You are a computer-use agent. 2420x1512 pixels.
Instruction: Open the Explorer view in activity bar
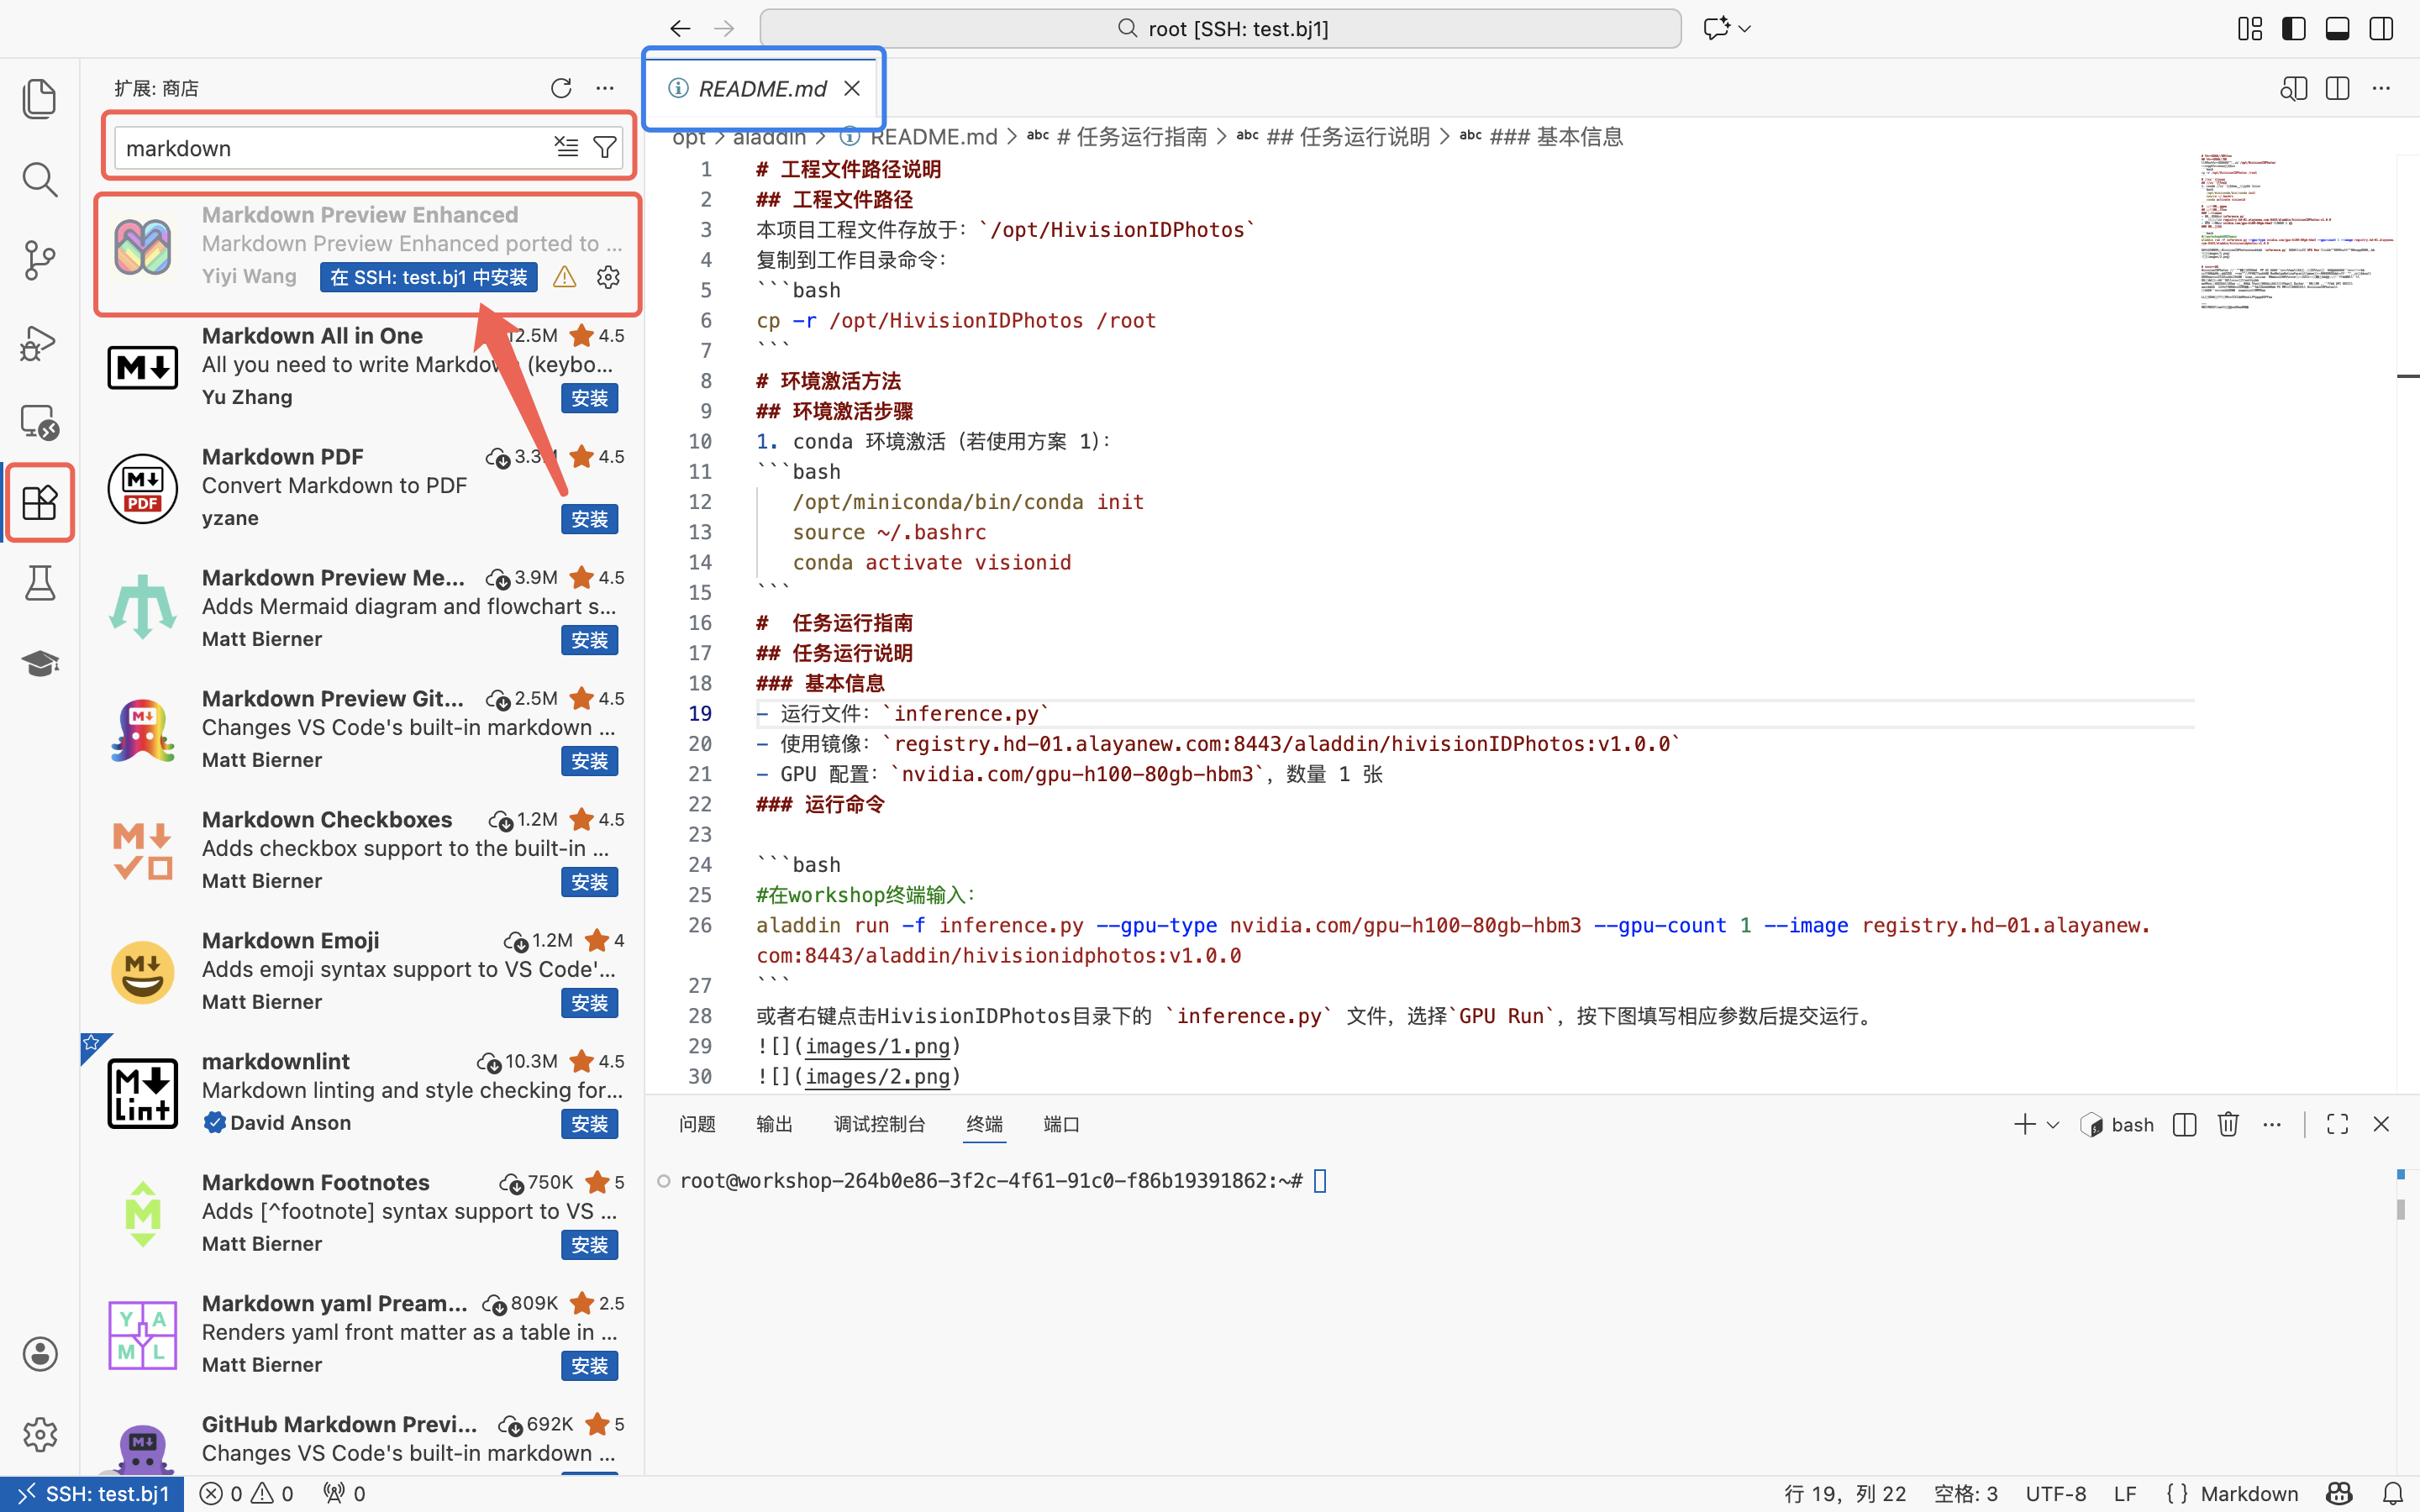click(x=39, y=98)
